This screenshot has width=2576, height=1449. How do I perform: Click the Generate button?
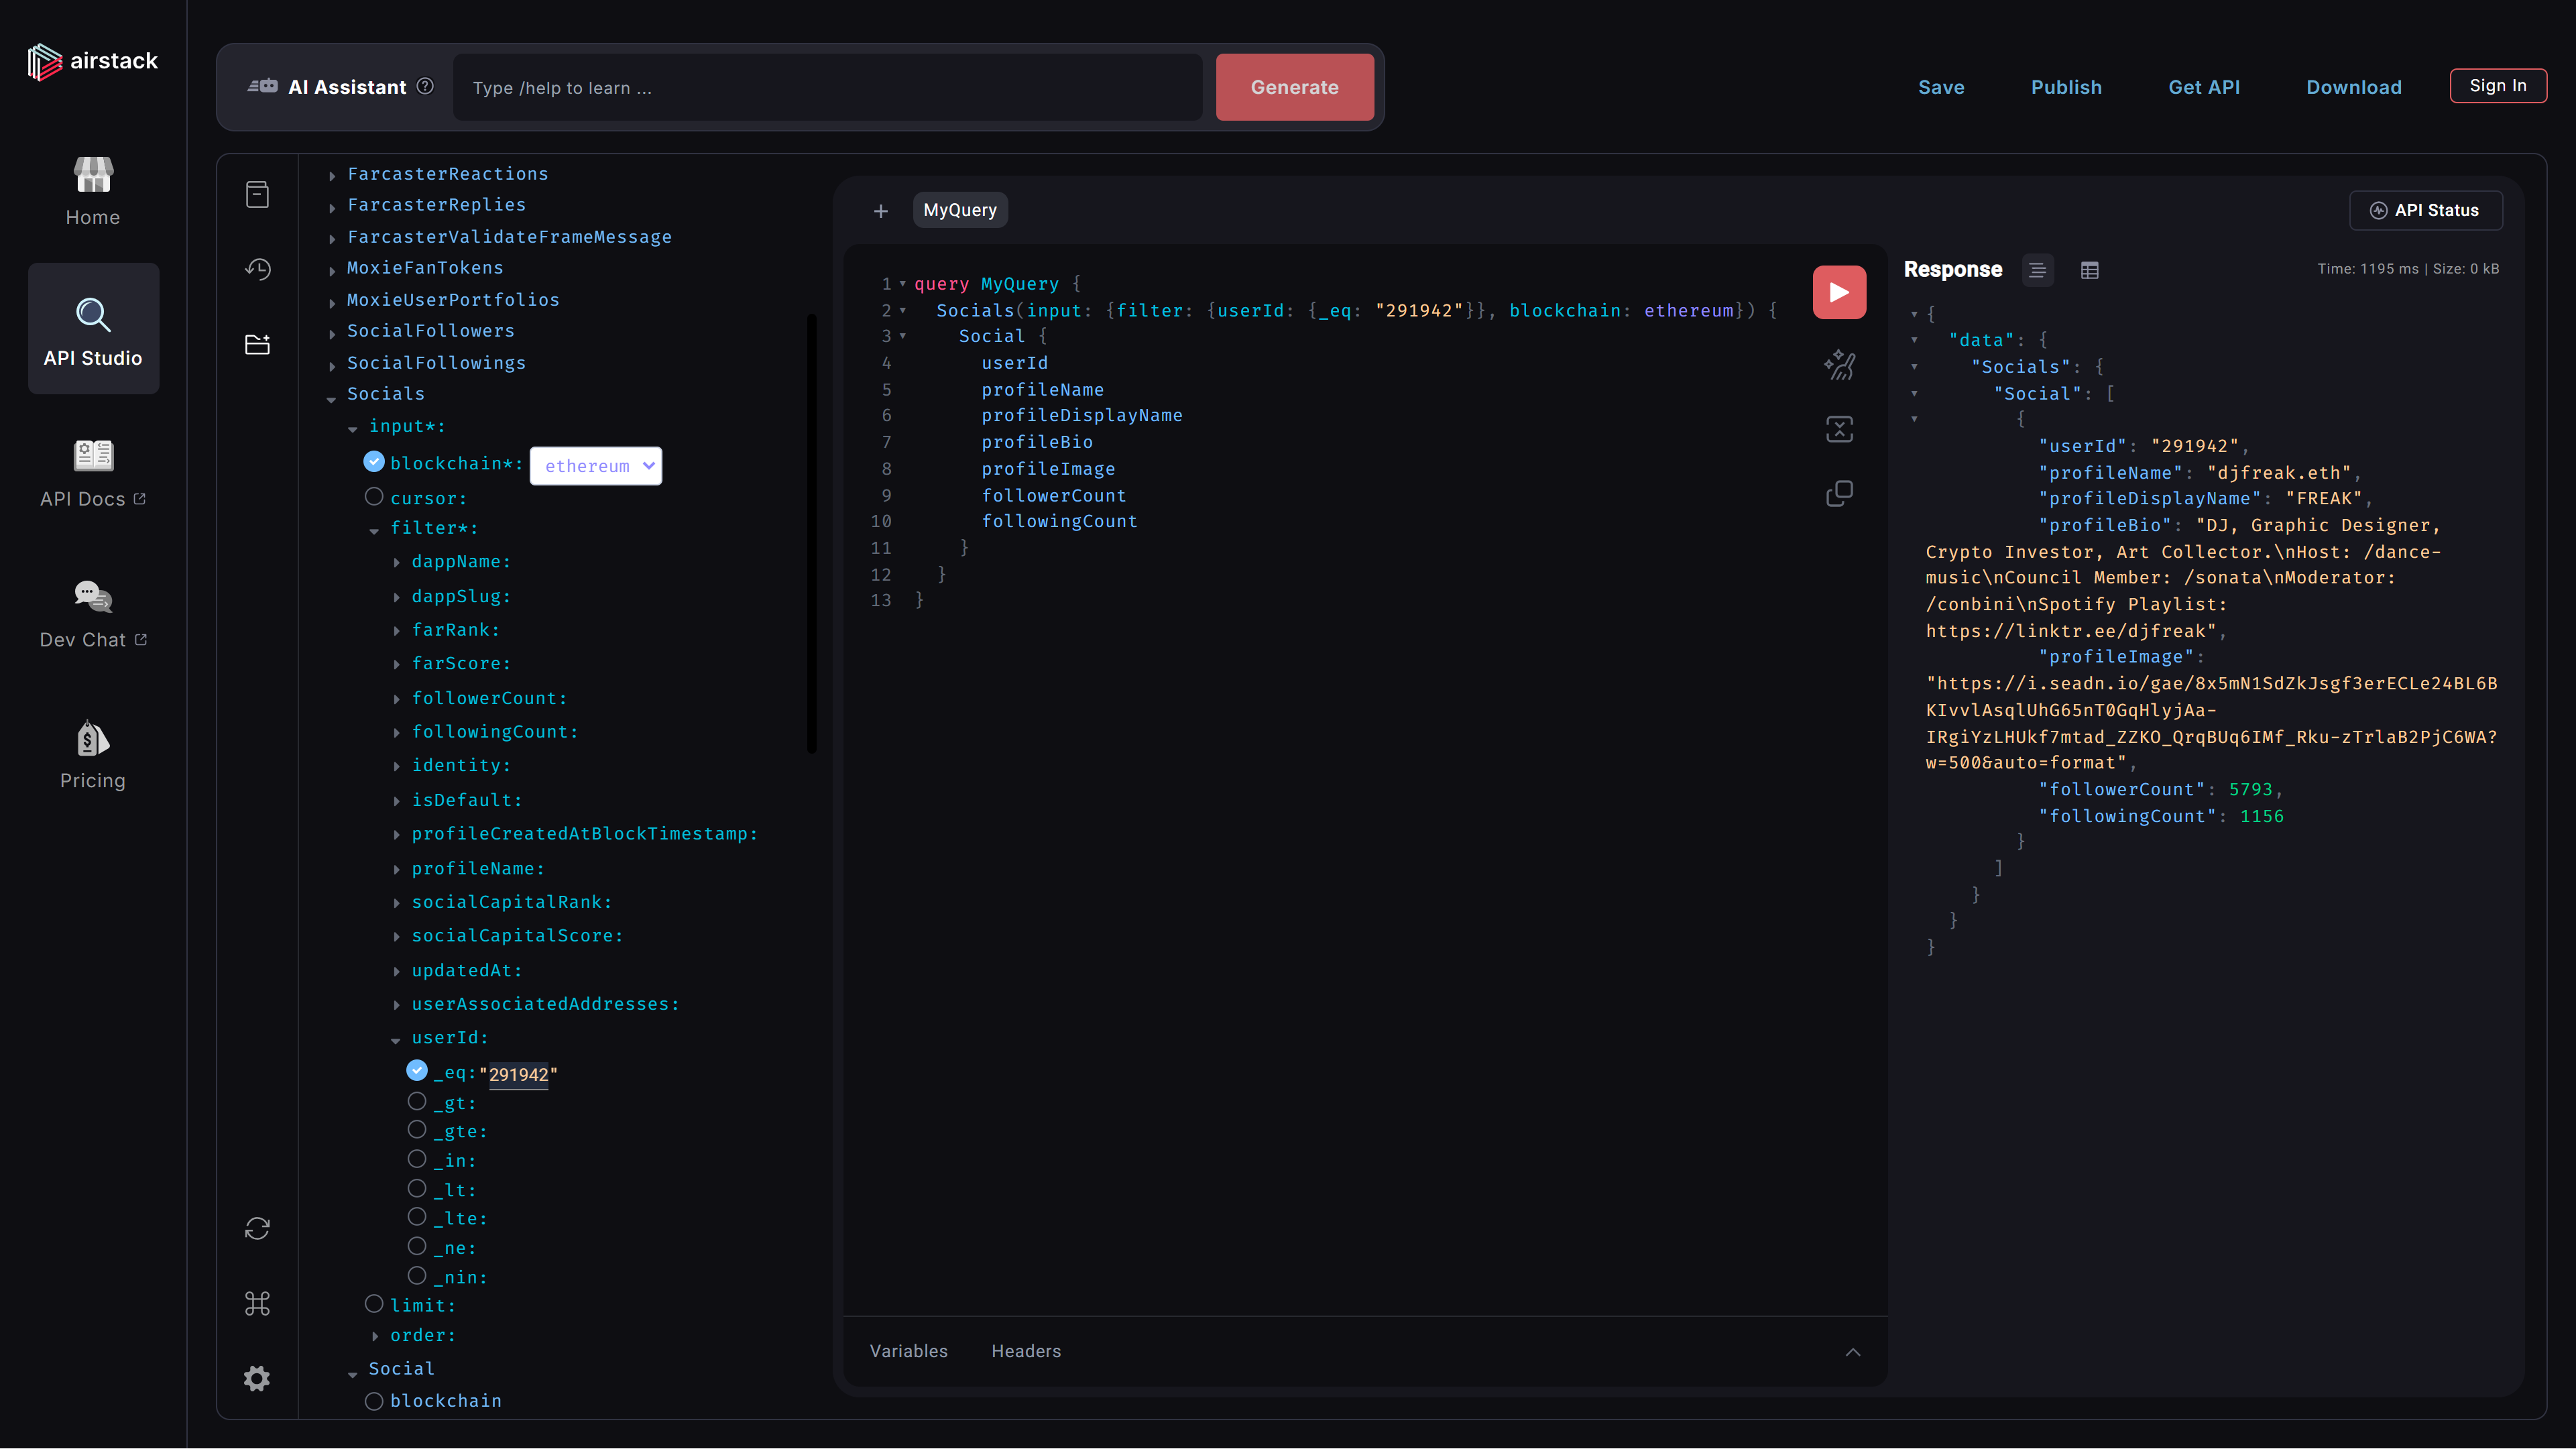pos(1294,87)
